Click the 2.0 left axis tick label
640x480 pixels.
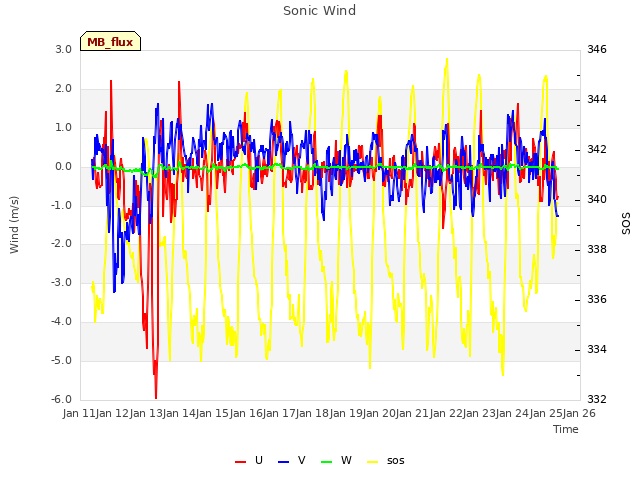pos(63,89)
